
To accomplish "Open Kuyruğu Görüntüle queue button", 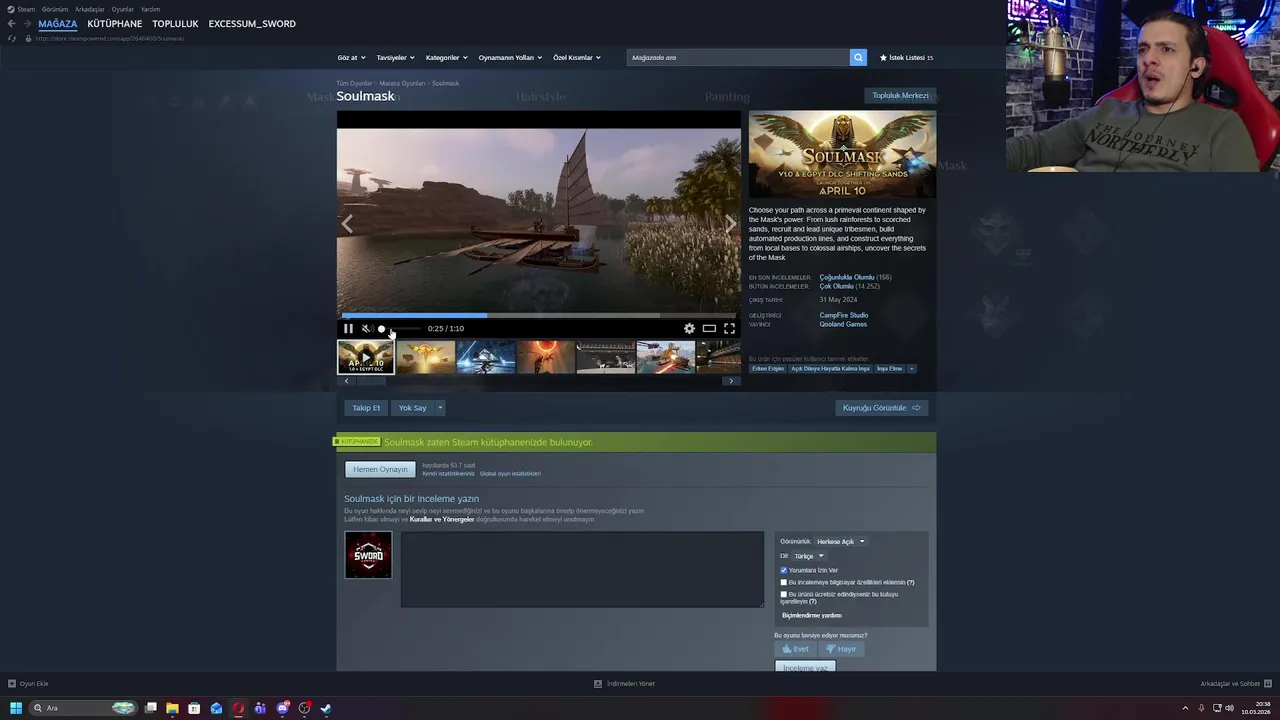I will click(x=882, y=408).
